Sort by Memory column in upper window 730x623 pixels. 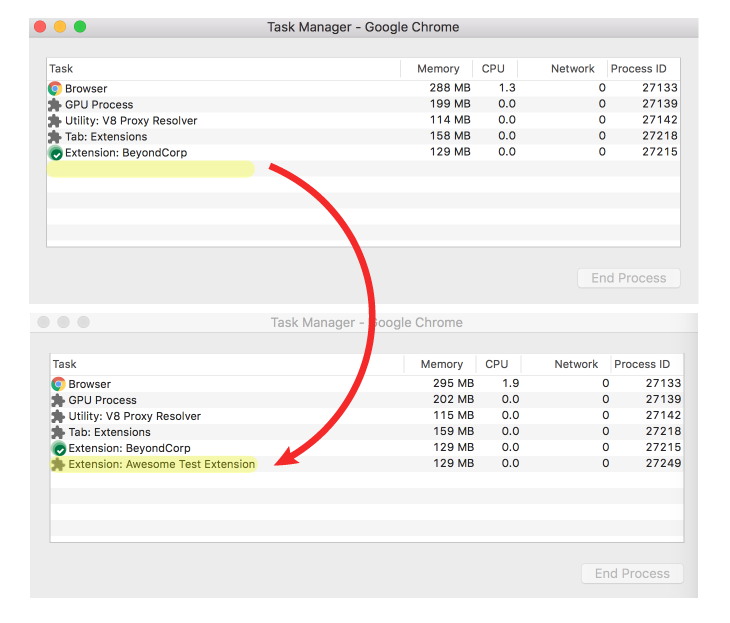[437, 69]
